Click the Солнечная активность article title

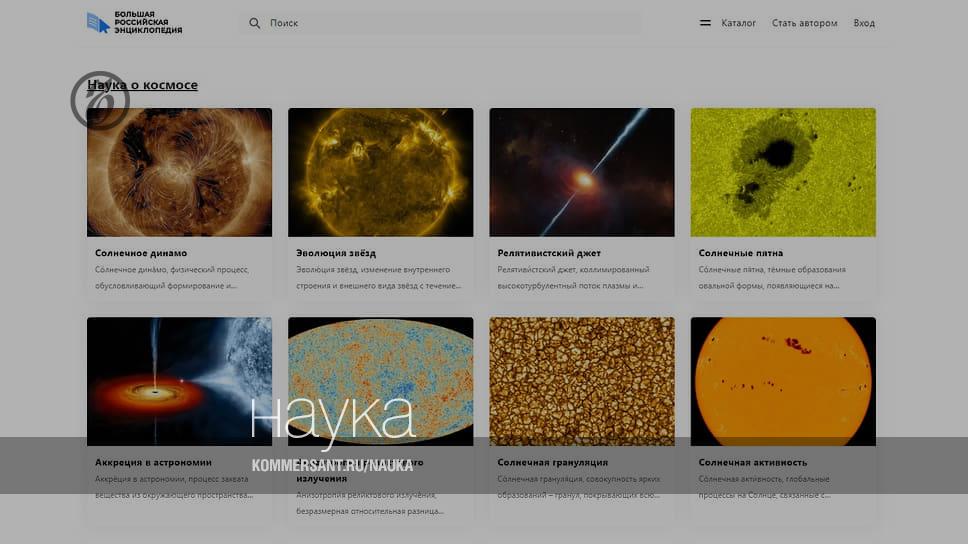point(752,462)
